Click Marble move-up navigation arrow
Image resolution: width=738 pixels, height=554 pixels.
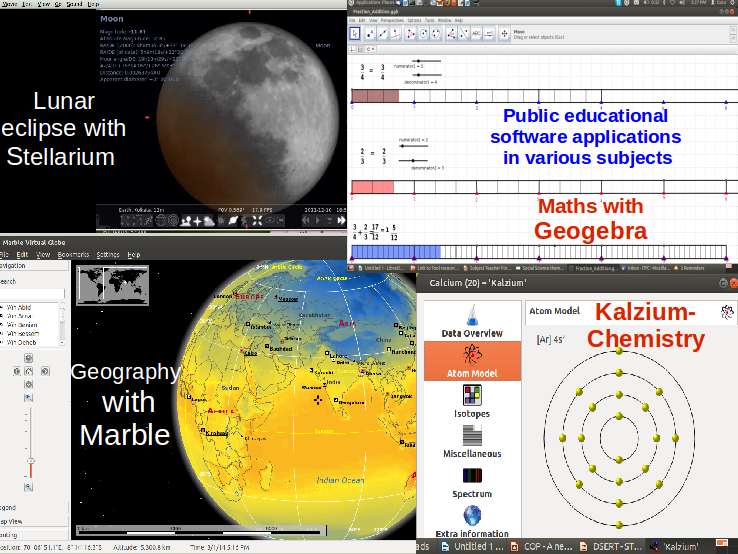point(28,358)
